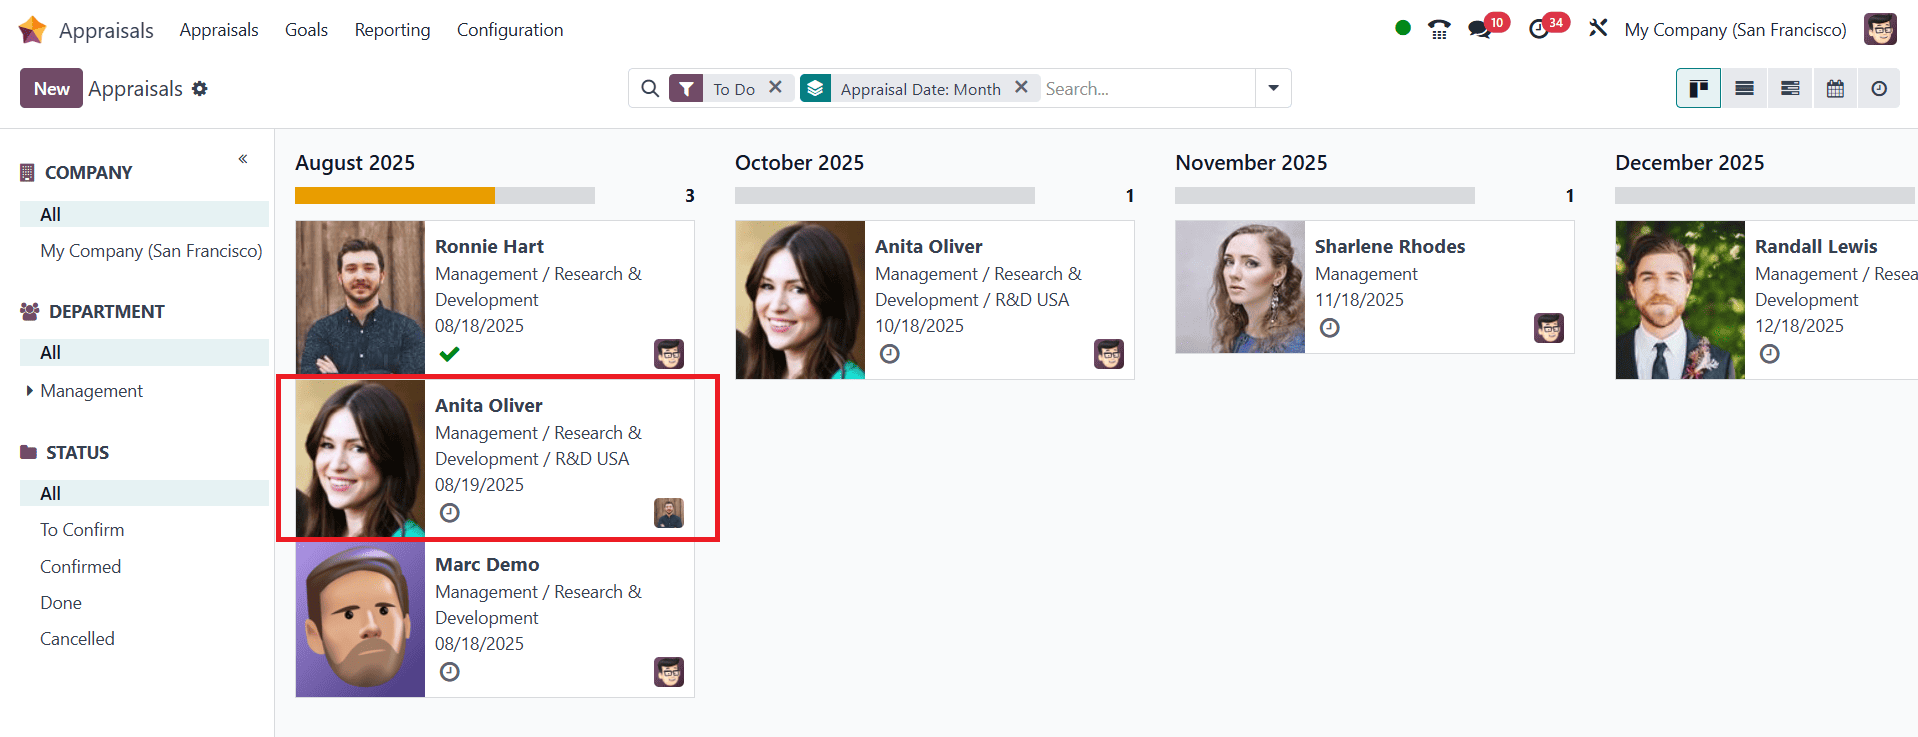
Task: Click the done checkmark on Ronnie Hart card
Action: point(450,353)
